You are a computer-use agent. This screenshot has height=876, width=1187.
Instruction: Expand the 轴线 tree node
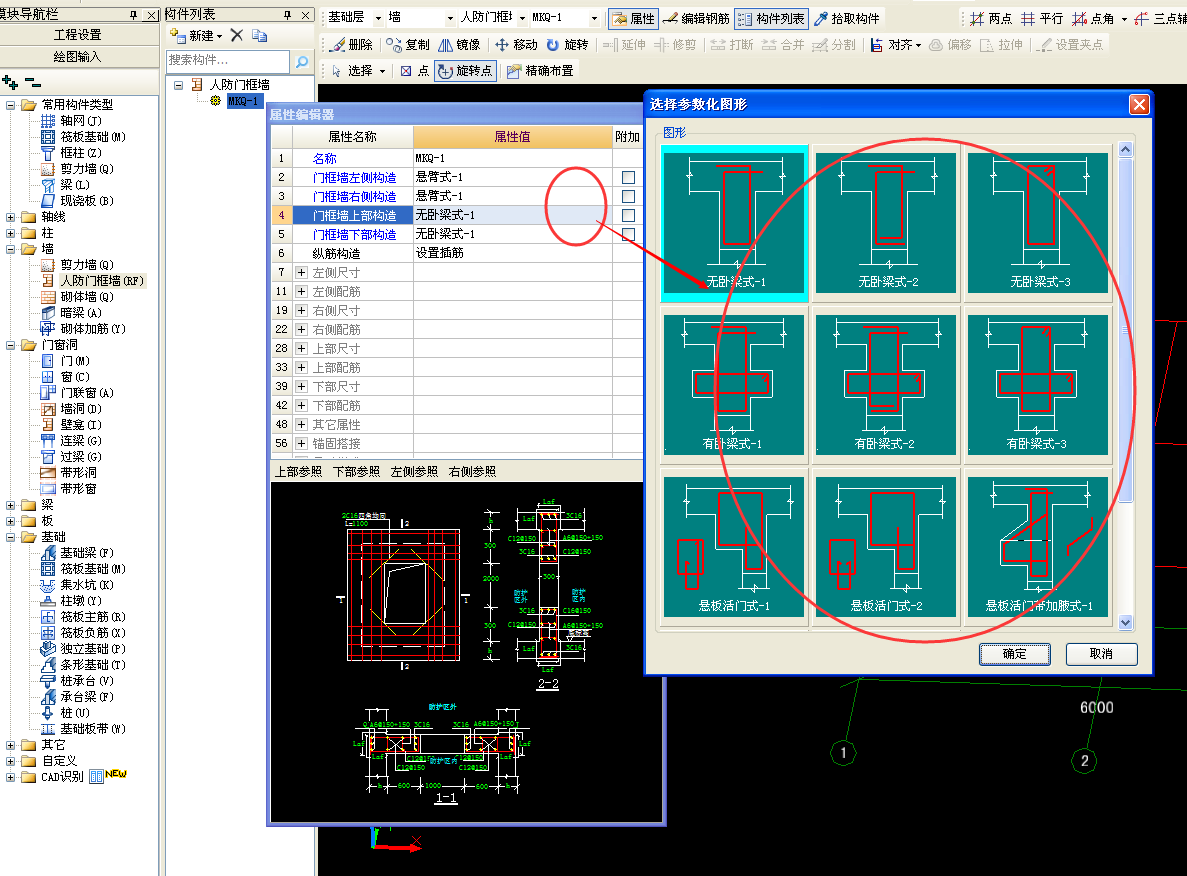[x=11, y=217]
